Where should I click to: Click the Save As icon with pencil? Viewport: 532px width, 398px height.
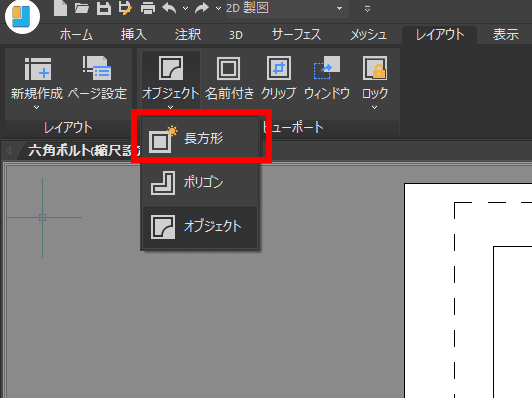126,8
